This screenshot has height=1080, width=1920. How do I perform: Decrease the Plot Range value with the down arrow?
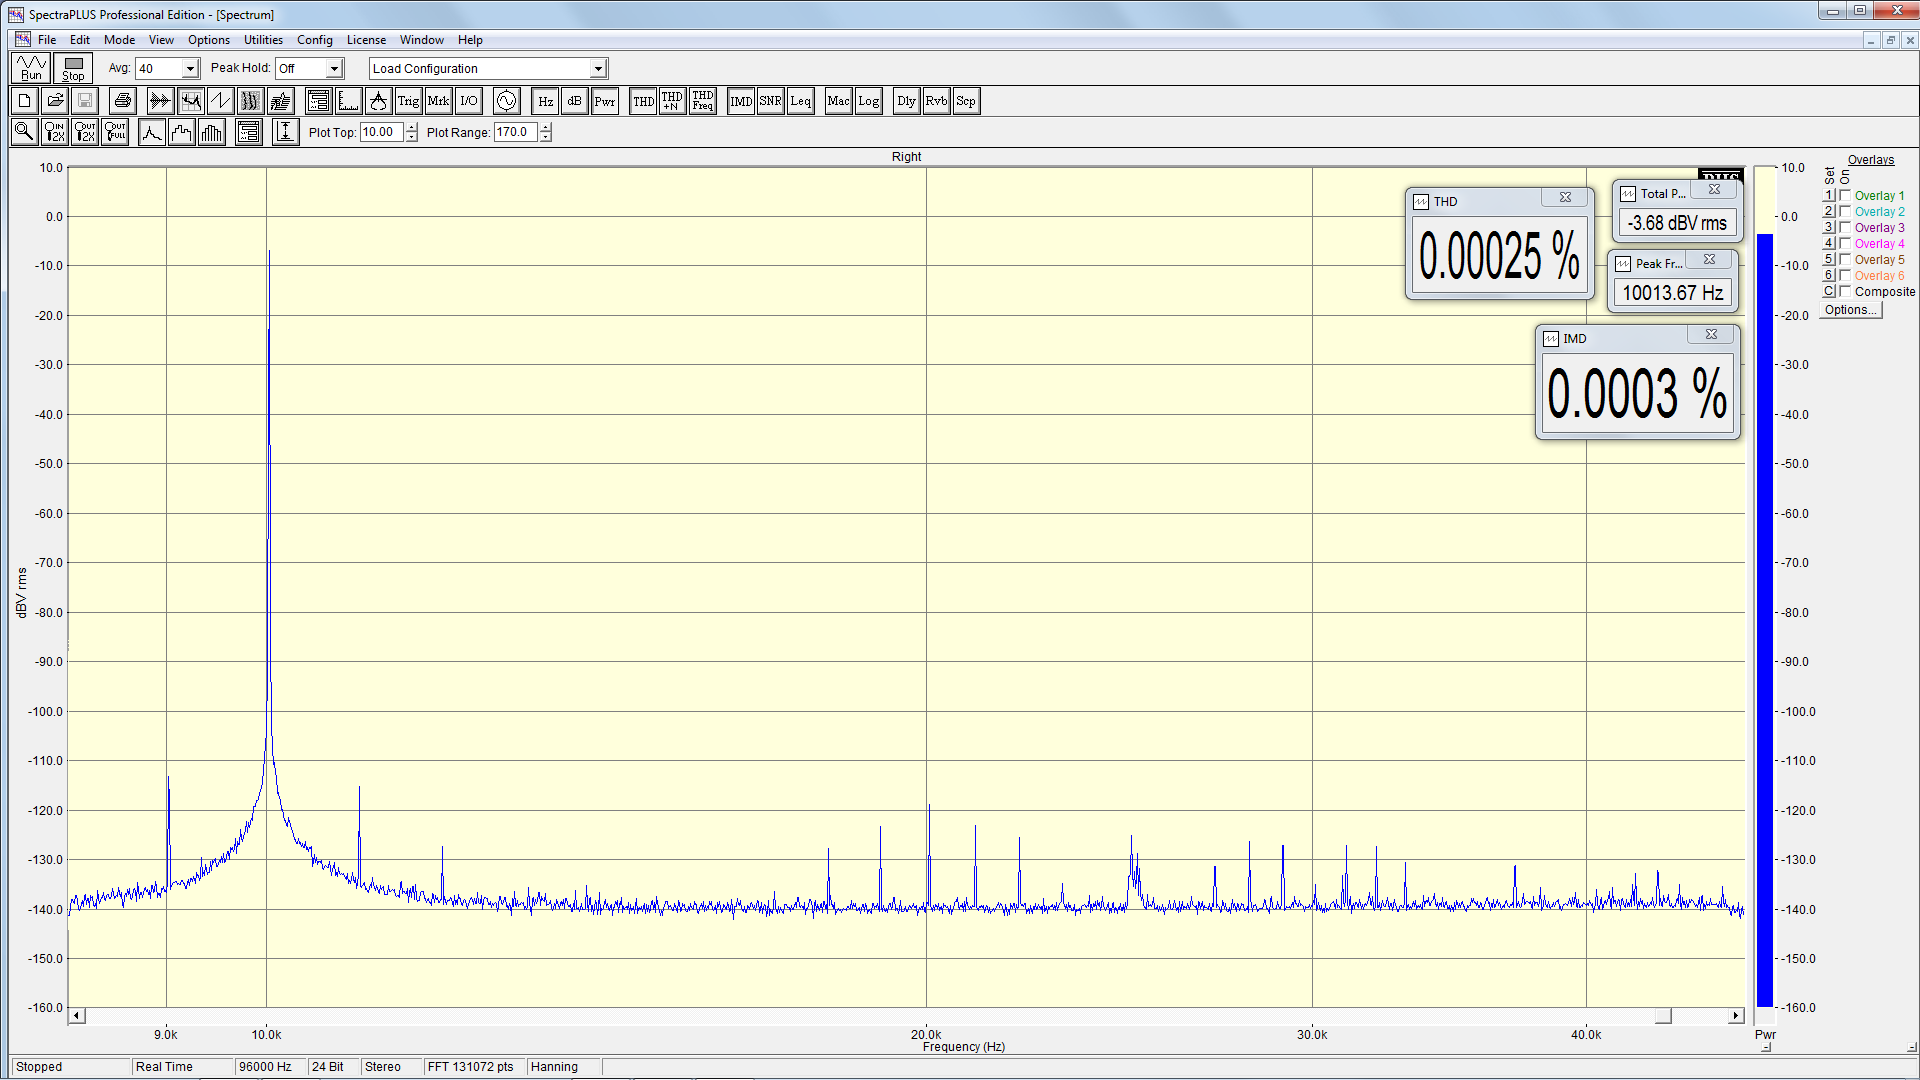click(x=546, y=137)
